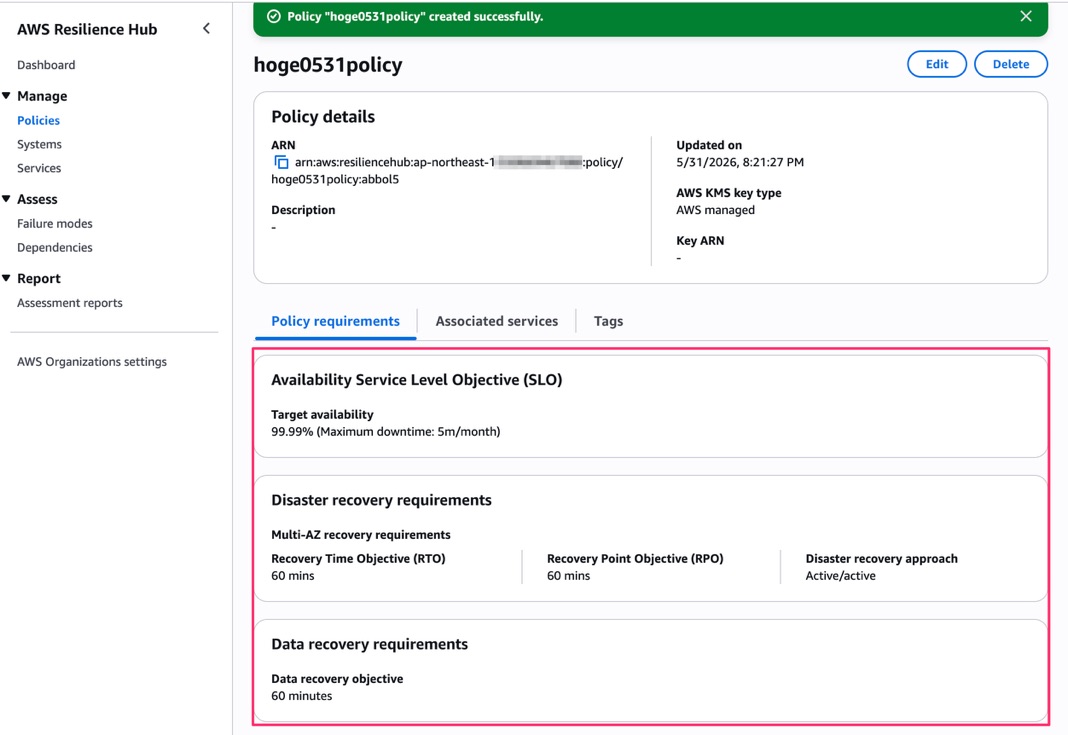1068x735 pixels.
Task: Click data recovery objective 60 minutes
Action: 302,695
